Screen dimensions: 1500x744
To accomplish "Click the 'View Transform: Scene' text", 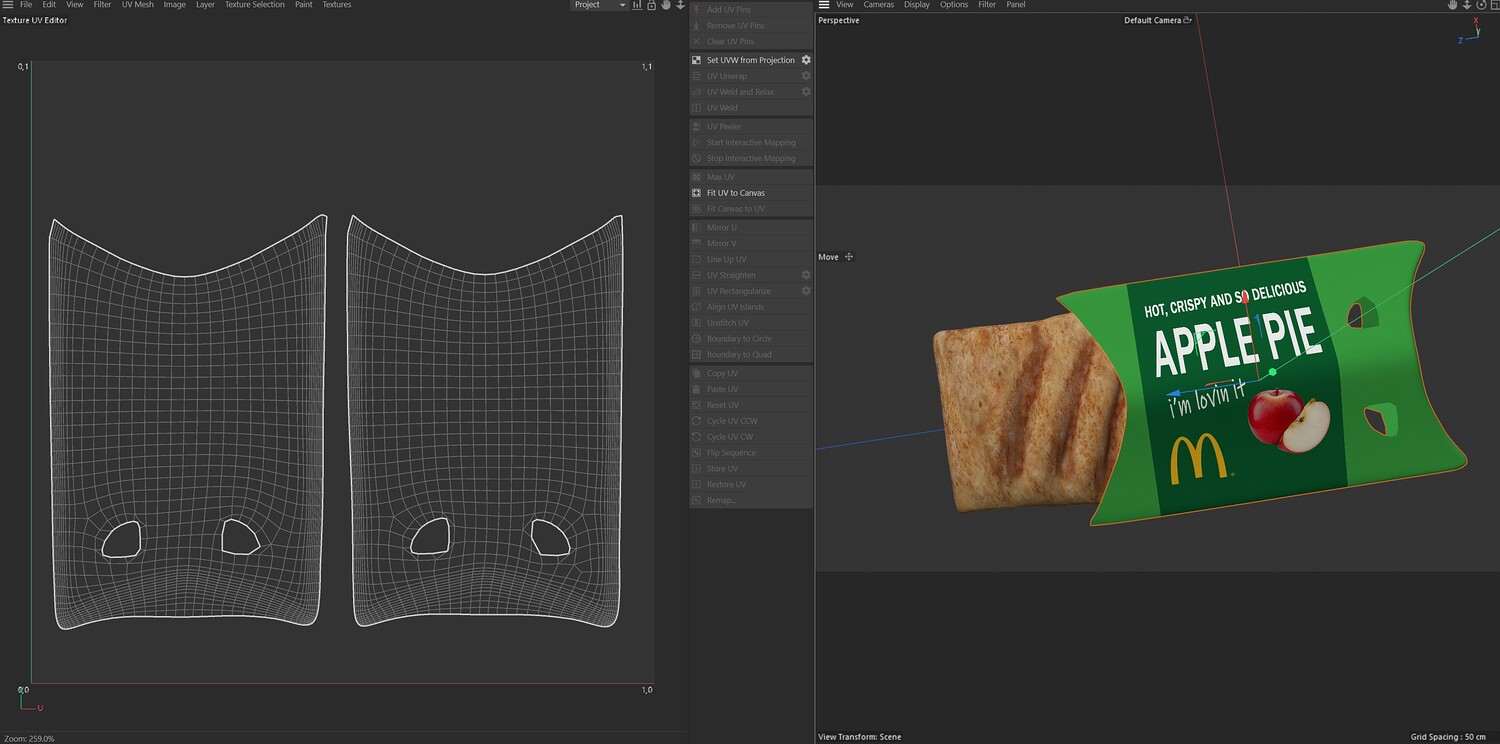I will pos(860,737).
